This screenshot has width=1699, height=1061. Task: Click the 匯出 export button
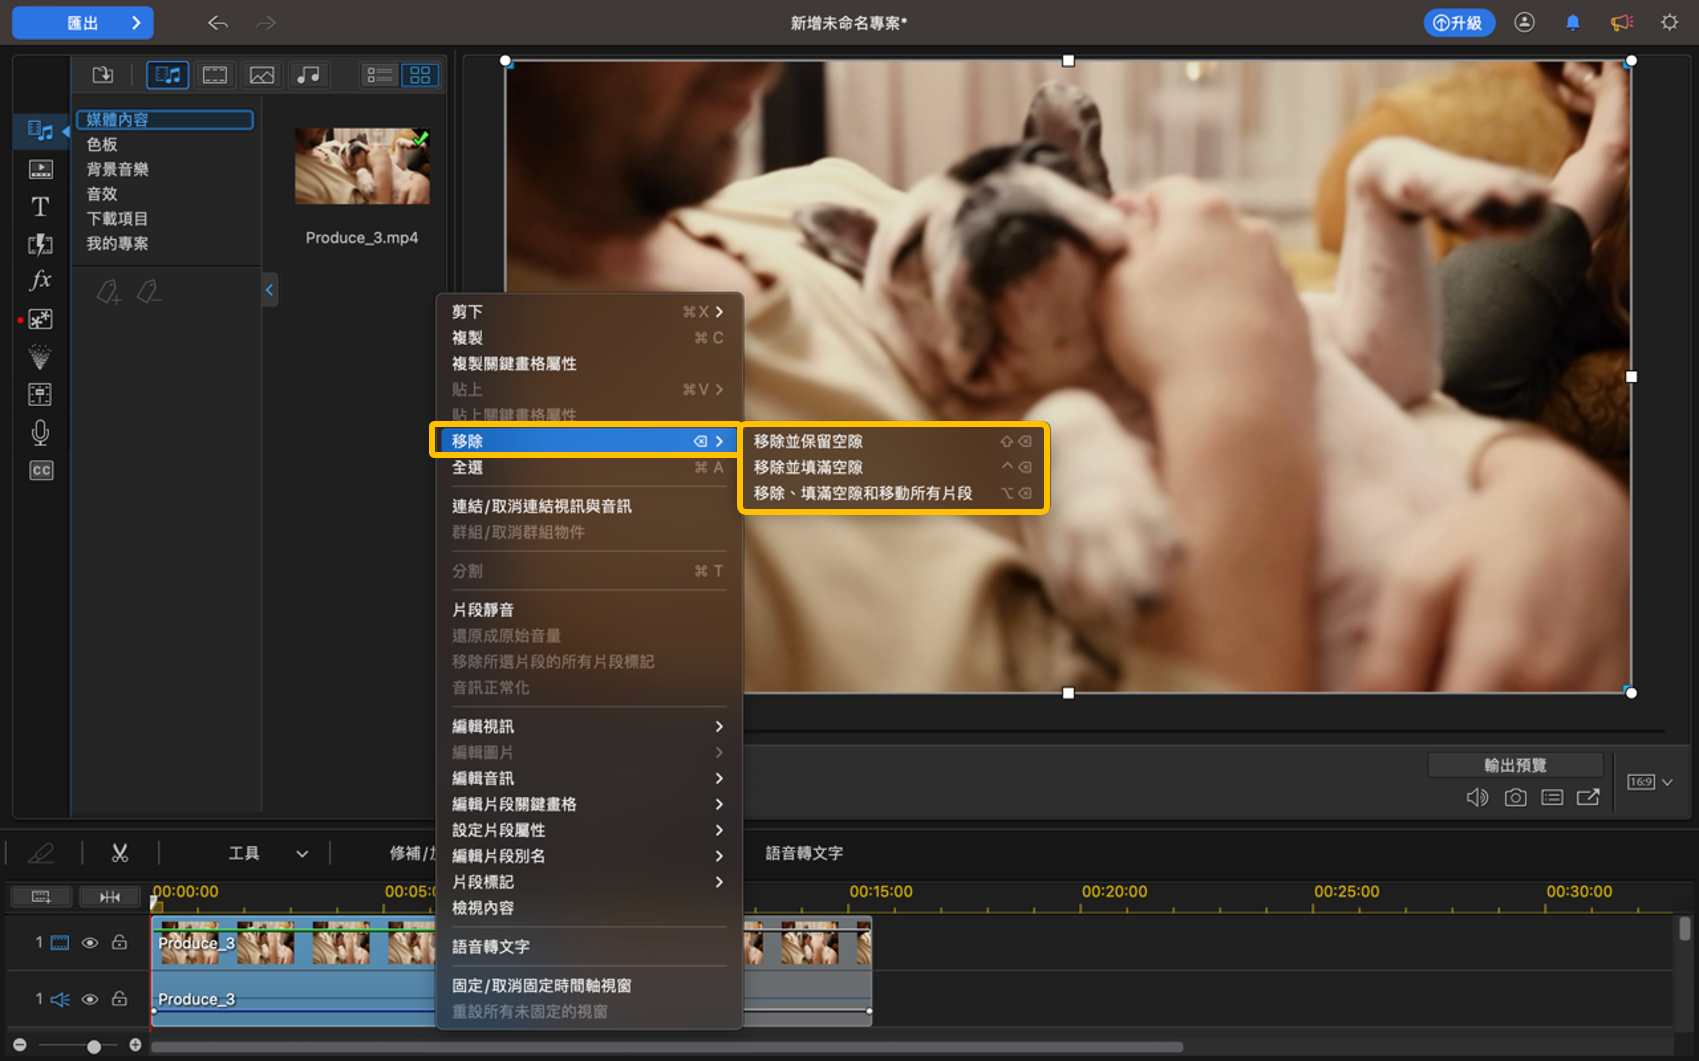coord(83,23)
